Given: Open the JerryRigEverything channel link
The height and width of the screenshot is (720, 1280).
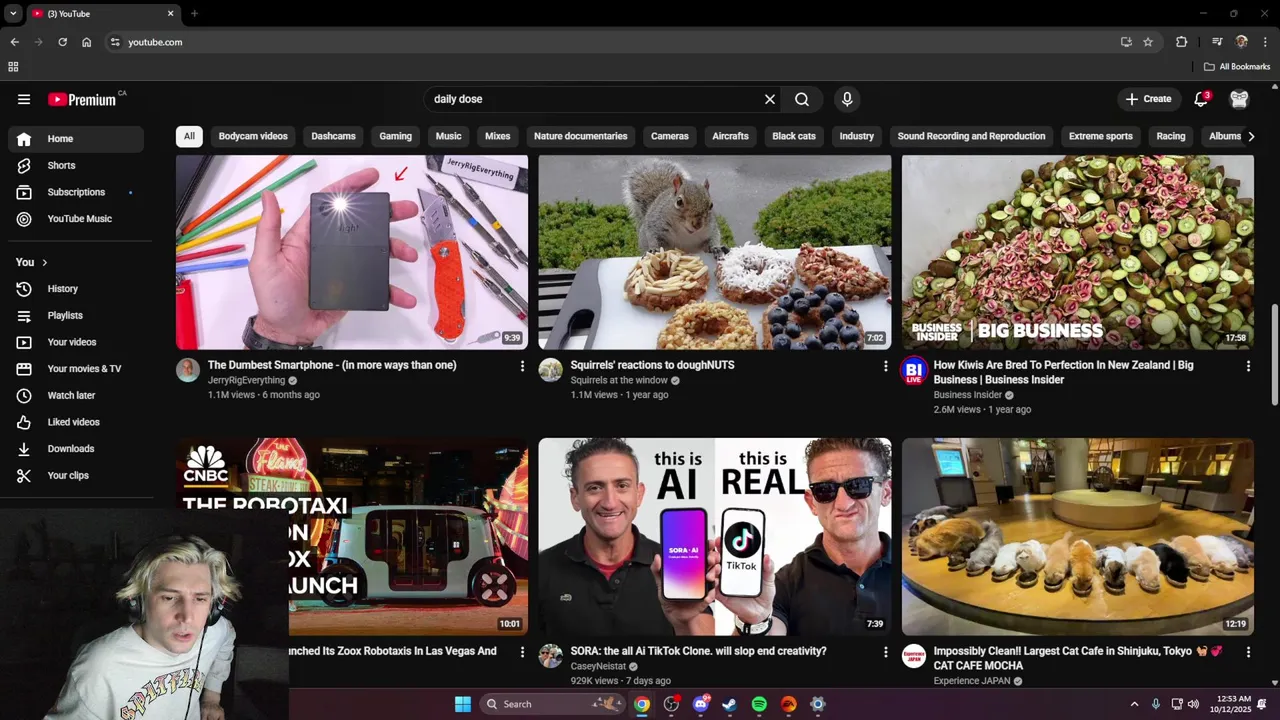Looking at the screenshot, I should [246, 380].
